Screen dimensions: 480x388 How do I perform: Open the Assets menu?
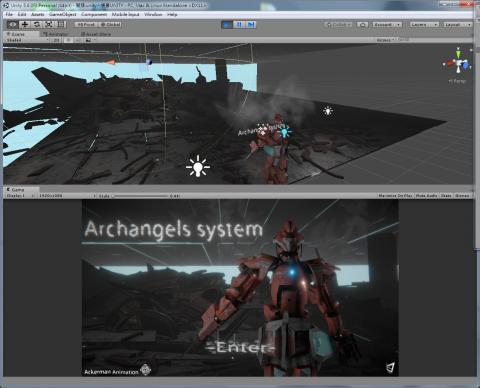[38, 14]
